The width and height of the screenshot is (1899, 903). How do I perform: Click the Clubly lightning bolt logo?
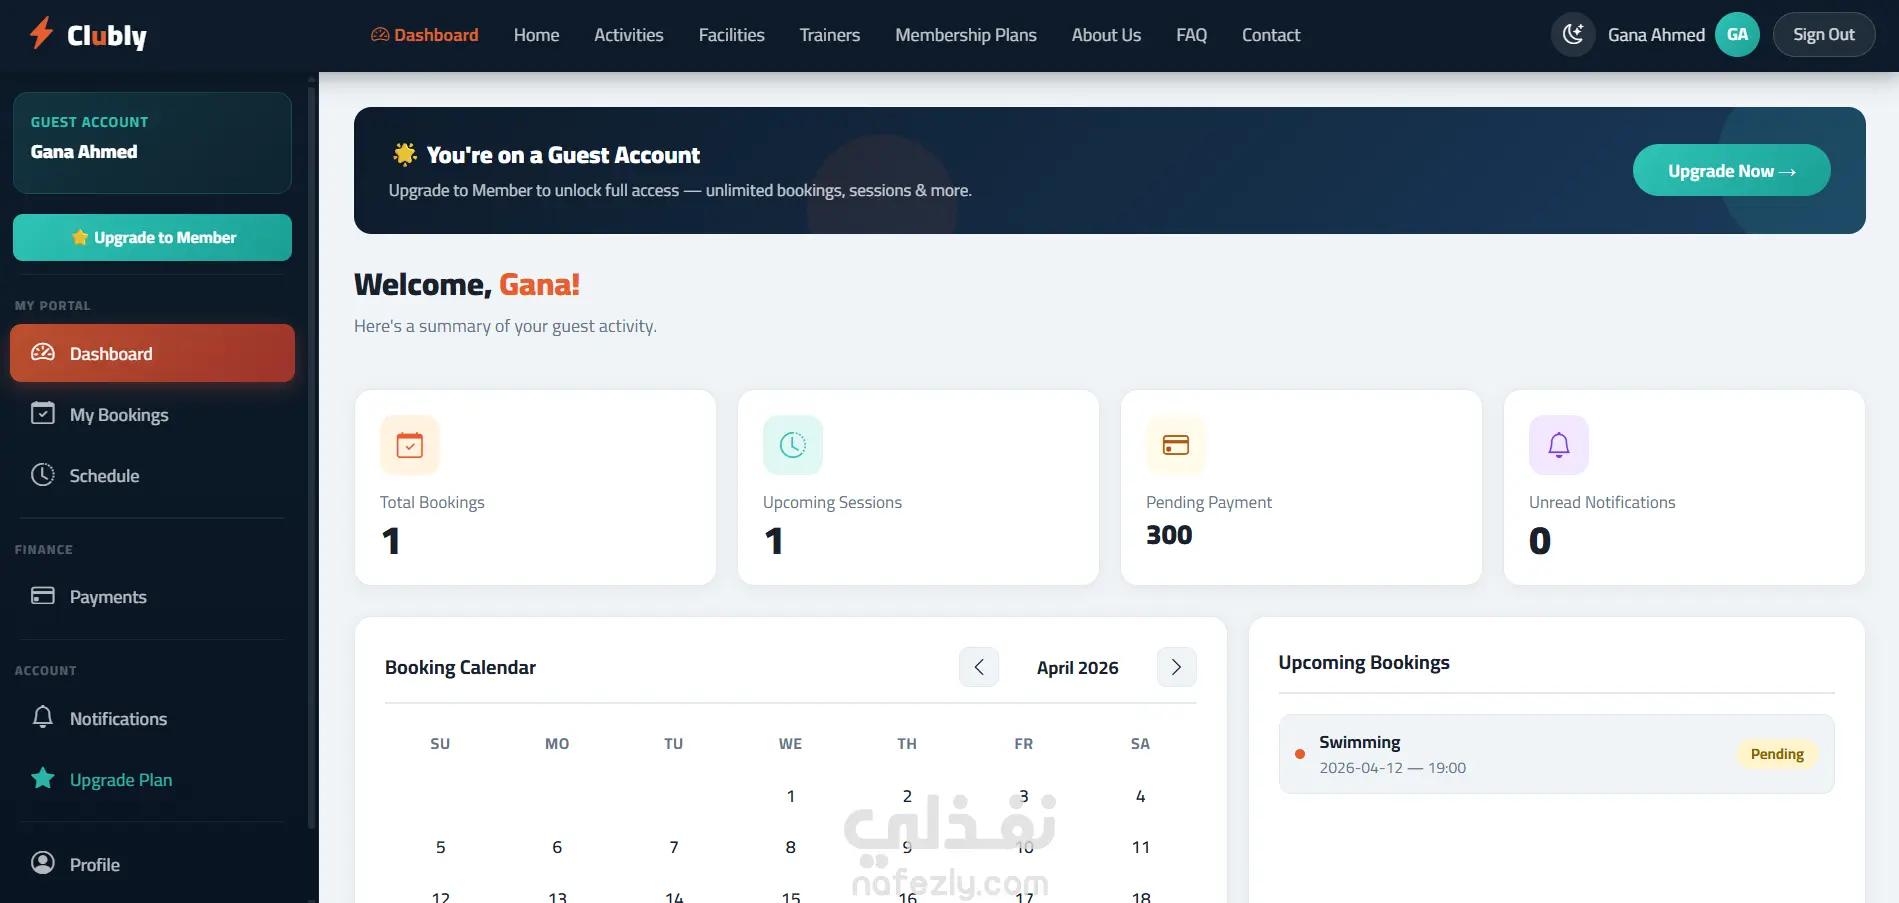41,33
